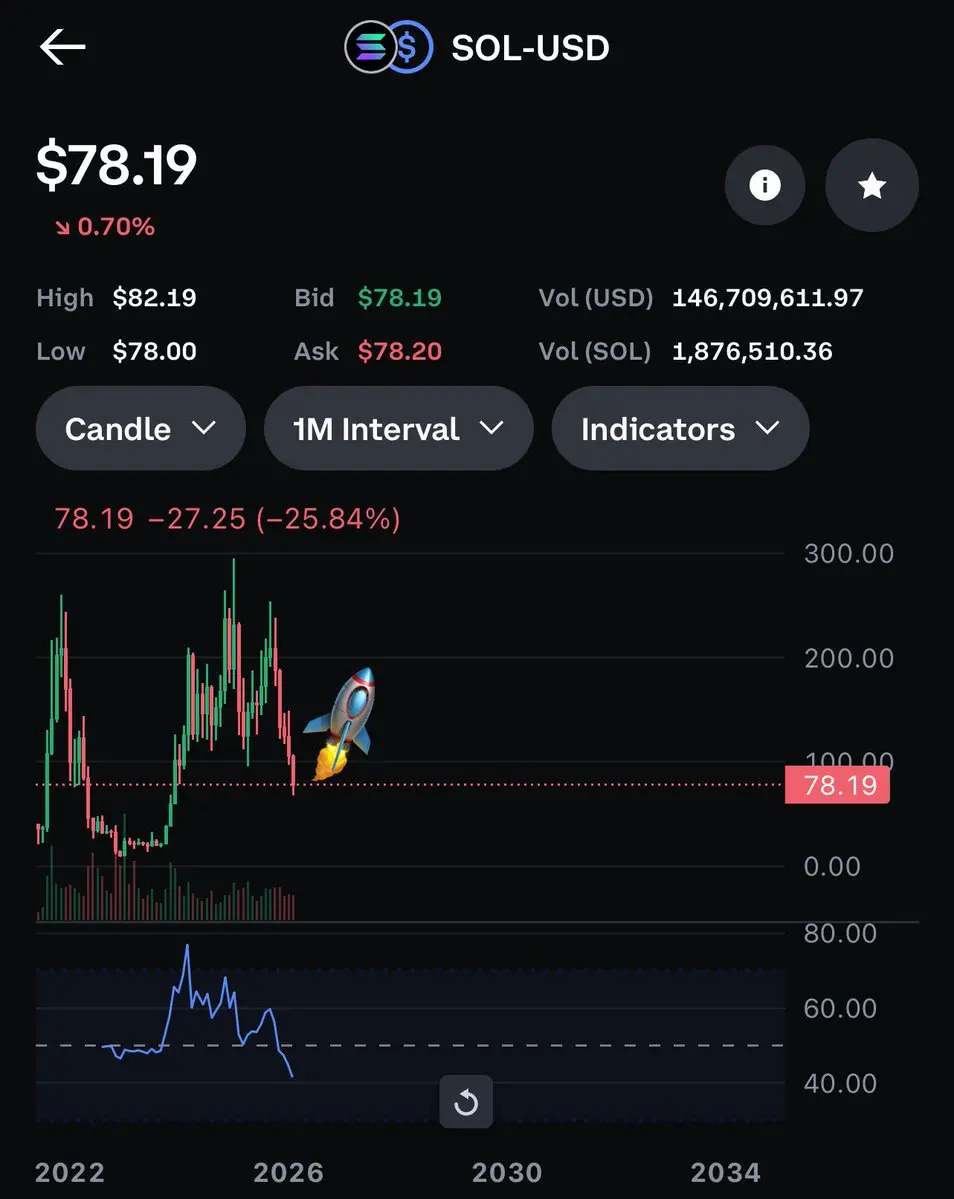Screen dimensions: 954x1199
Task: Tap the 2026 time axis label
Action: [288, 1172]
